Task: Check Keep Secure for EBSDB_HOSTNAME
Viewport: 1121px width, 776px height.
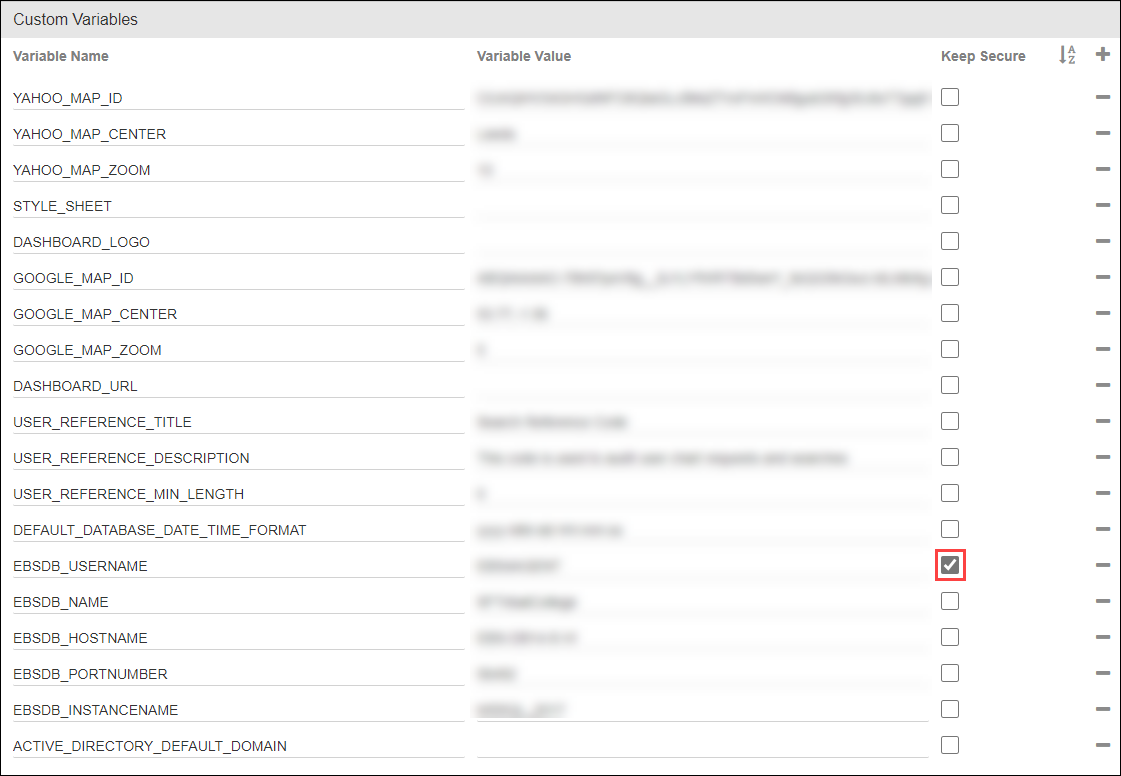Action: tap(950, 637)
